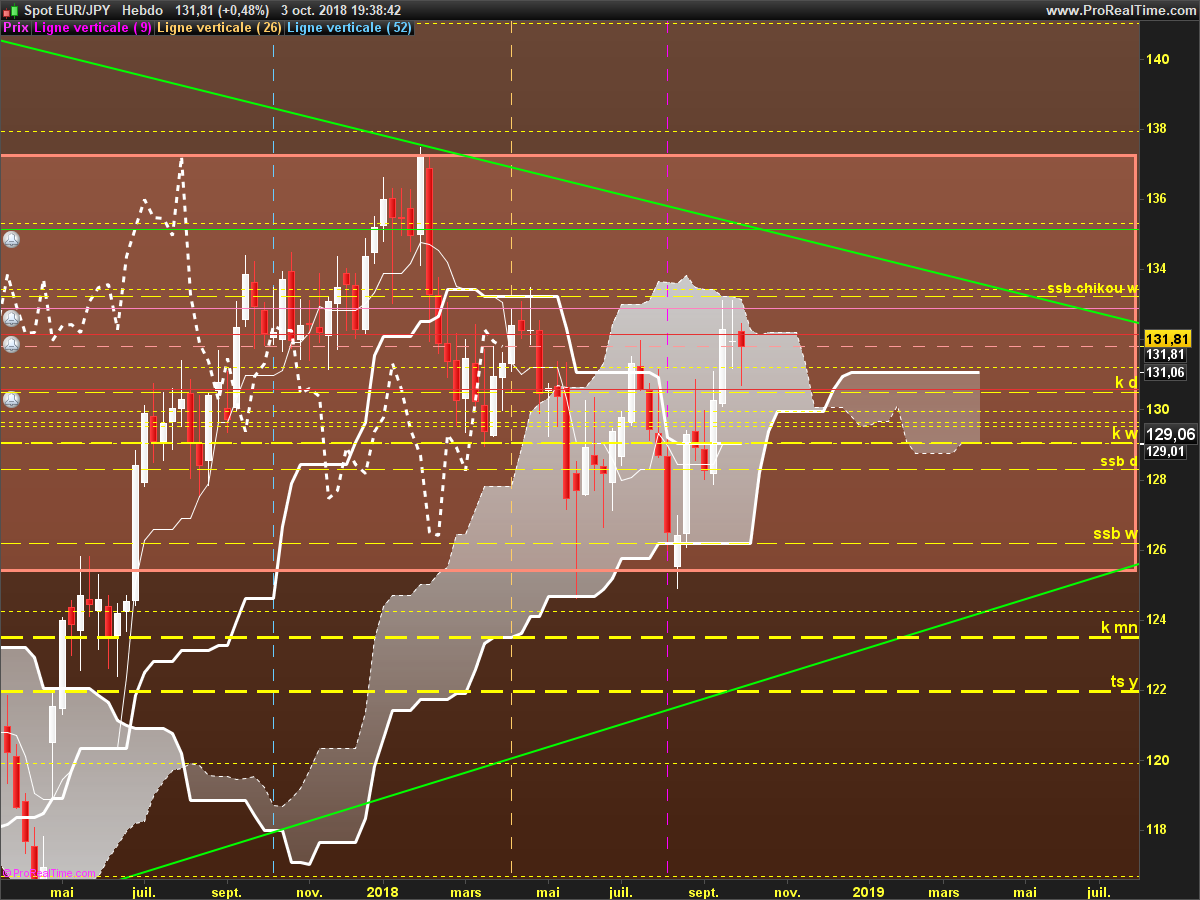Screen dimensions: 1200x900
Task: Click the 118 value on the price axis
Action: point(1158,829)
